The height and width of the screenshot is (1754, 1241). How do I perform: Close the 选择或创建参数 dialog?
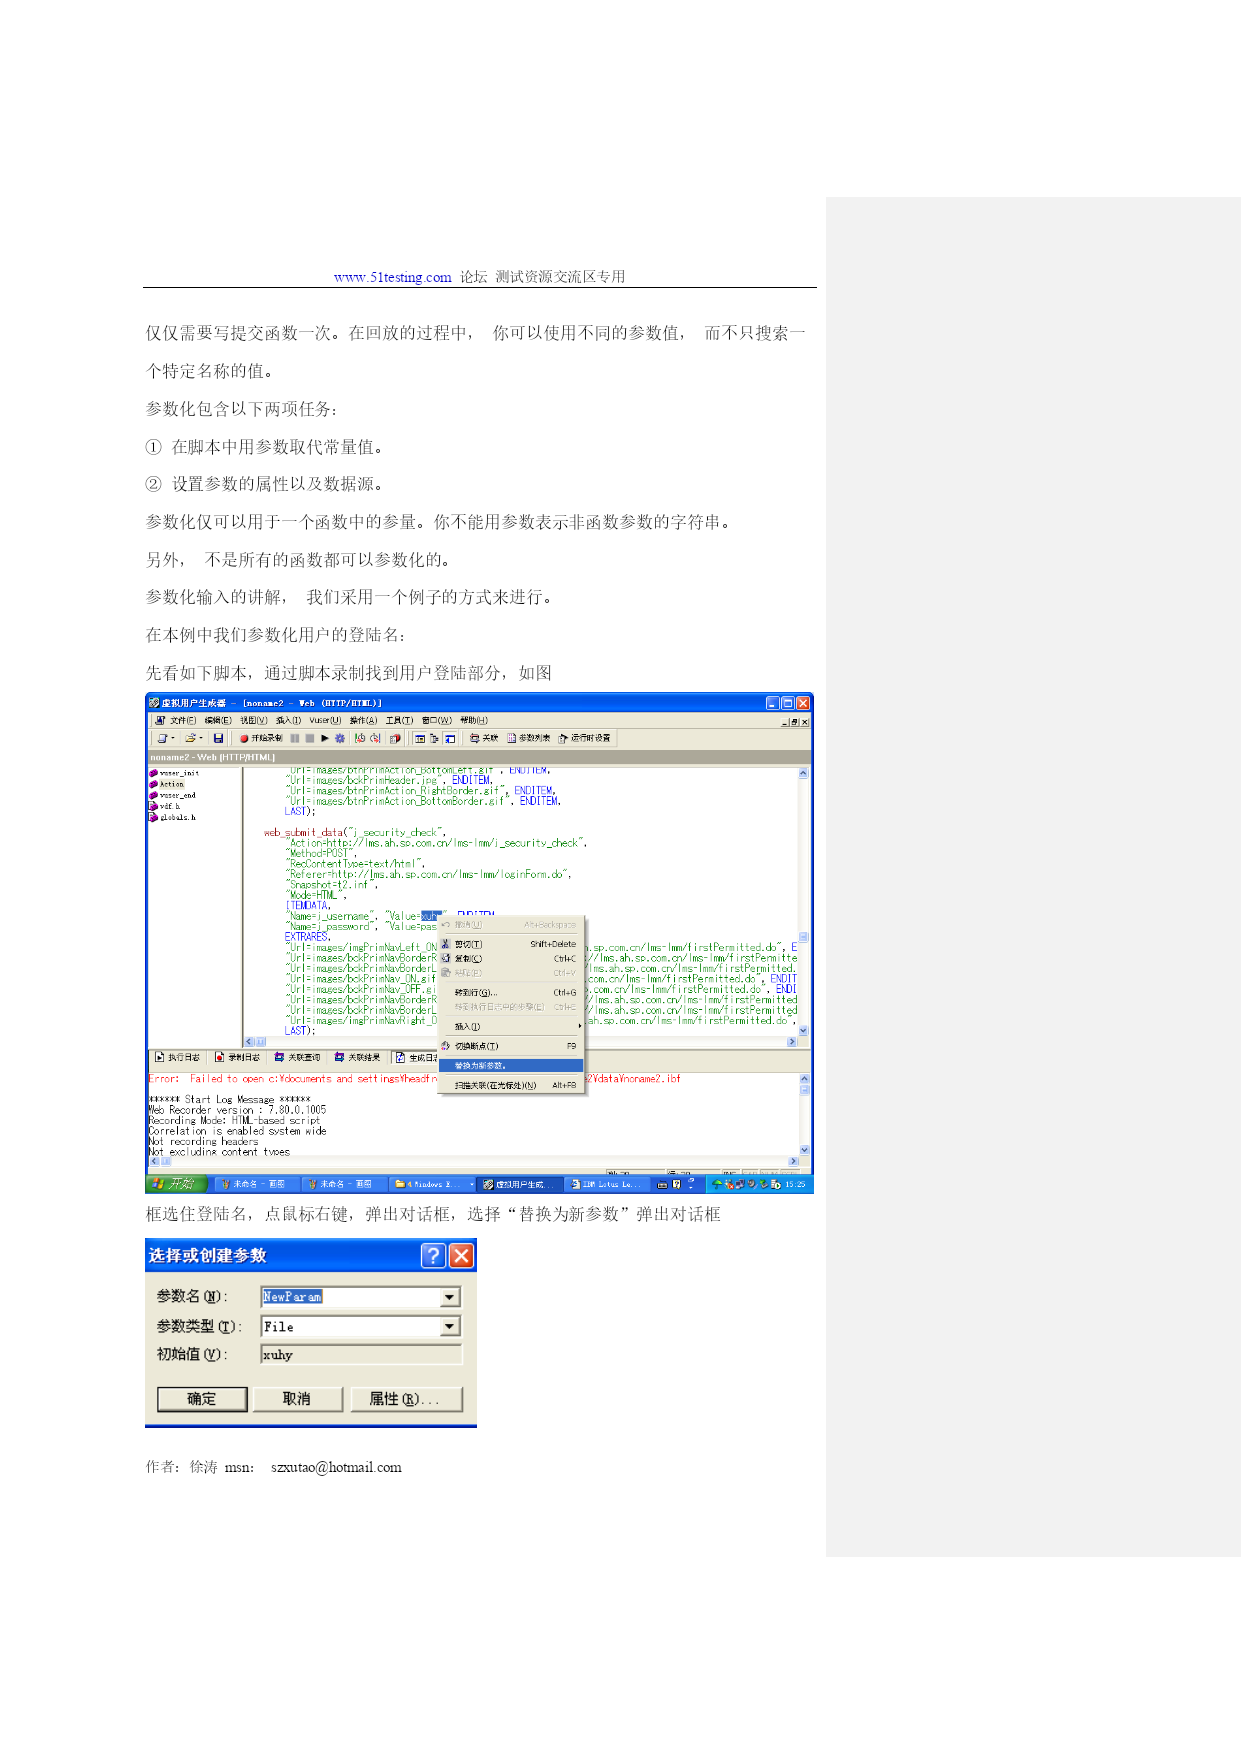click(x=461, y=1256)
